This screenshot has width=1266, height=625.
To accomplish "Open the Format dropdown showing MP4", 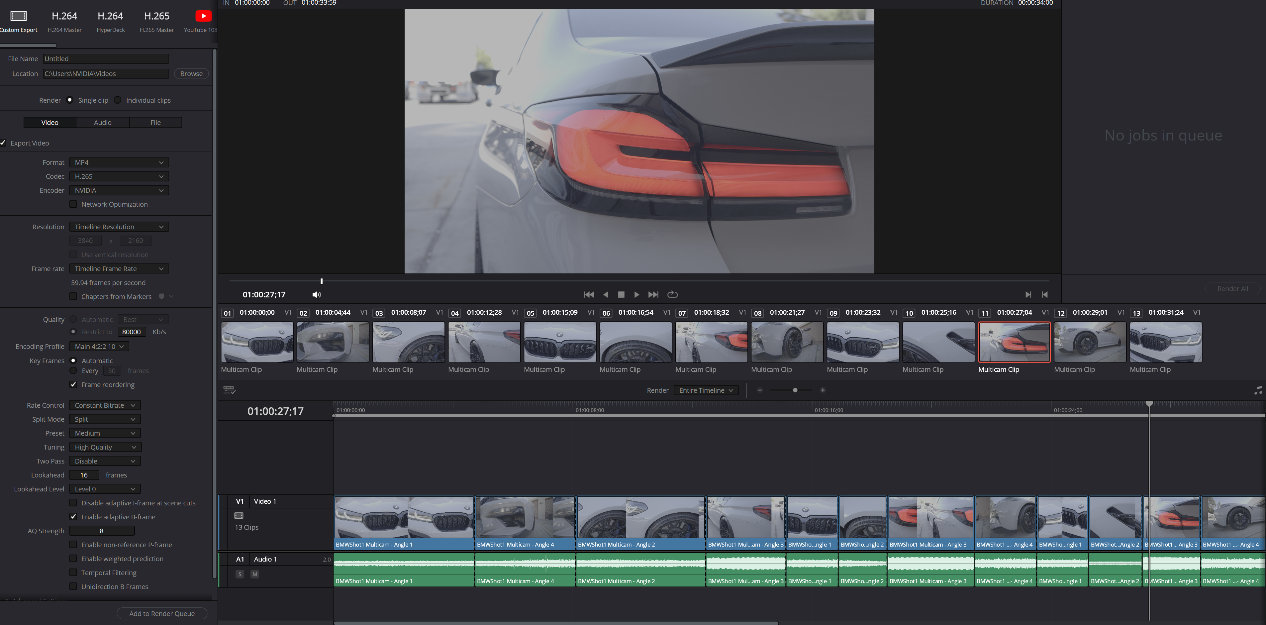I will tap(119, 162).
